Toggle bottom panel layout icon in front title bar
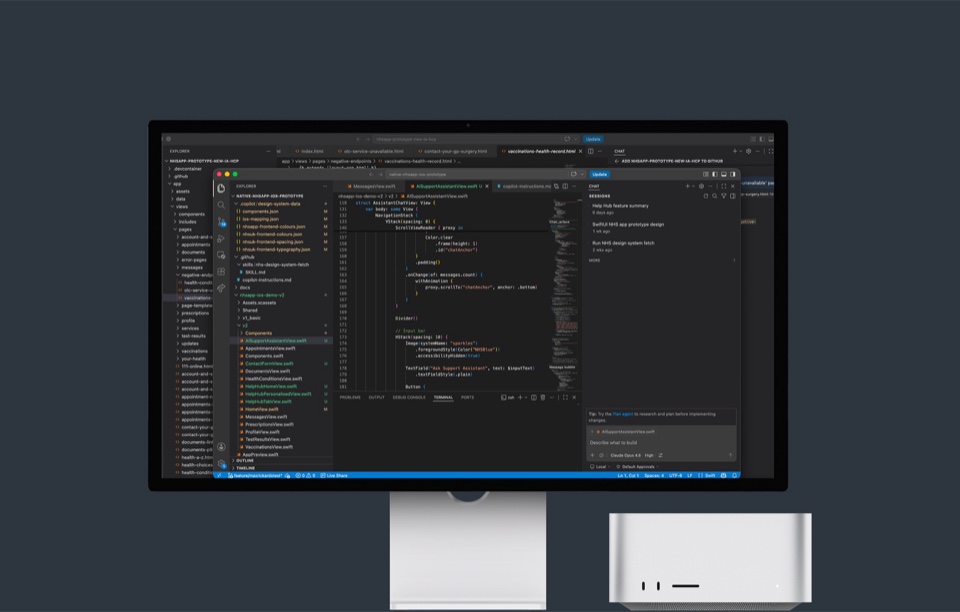 724,174
